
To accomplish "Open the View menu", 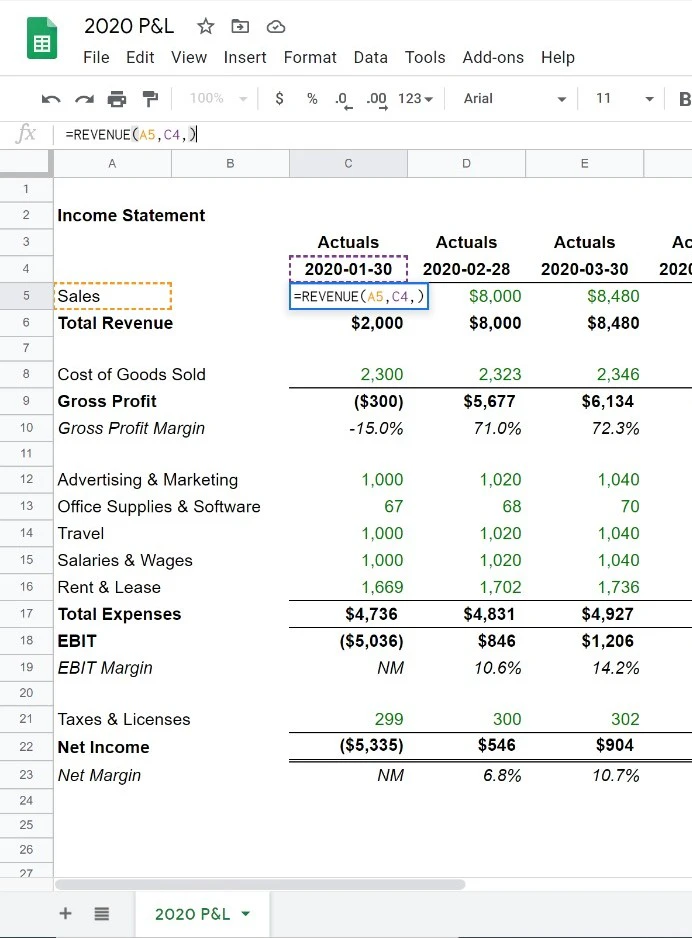I will (x=189, y=57).
